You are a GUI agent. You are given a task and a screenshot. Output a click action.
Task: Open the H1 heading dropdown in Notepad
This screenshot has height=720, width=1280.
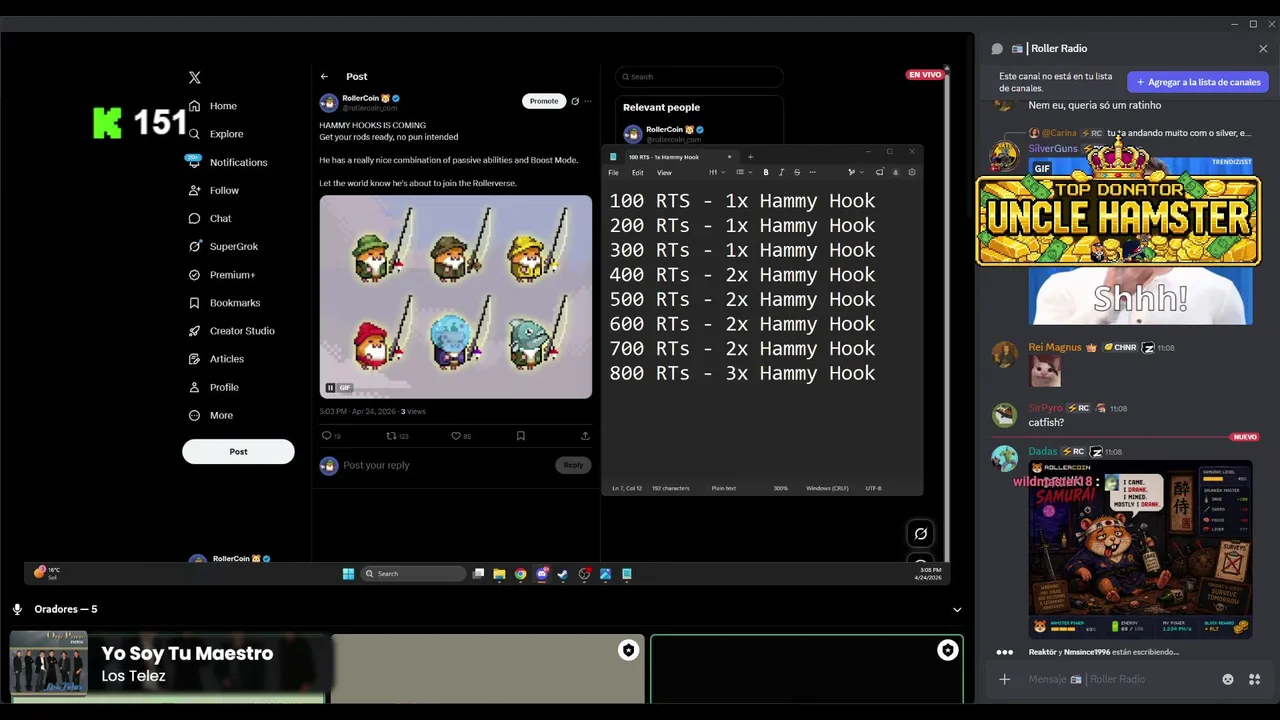tap(716, 172)
